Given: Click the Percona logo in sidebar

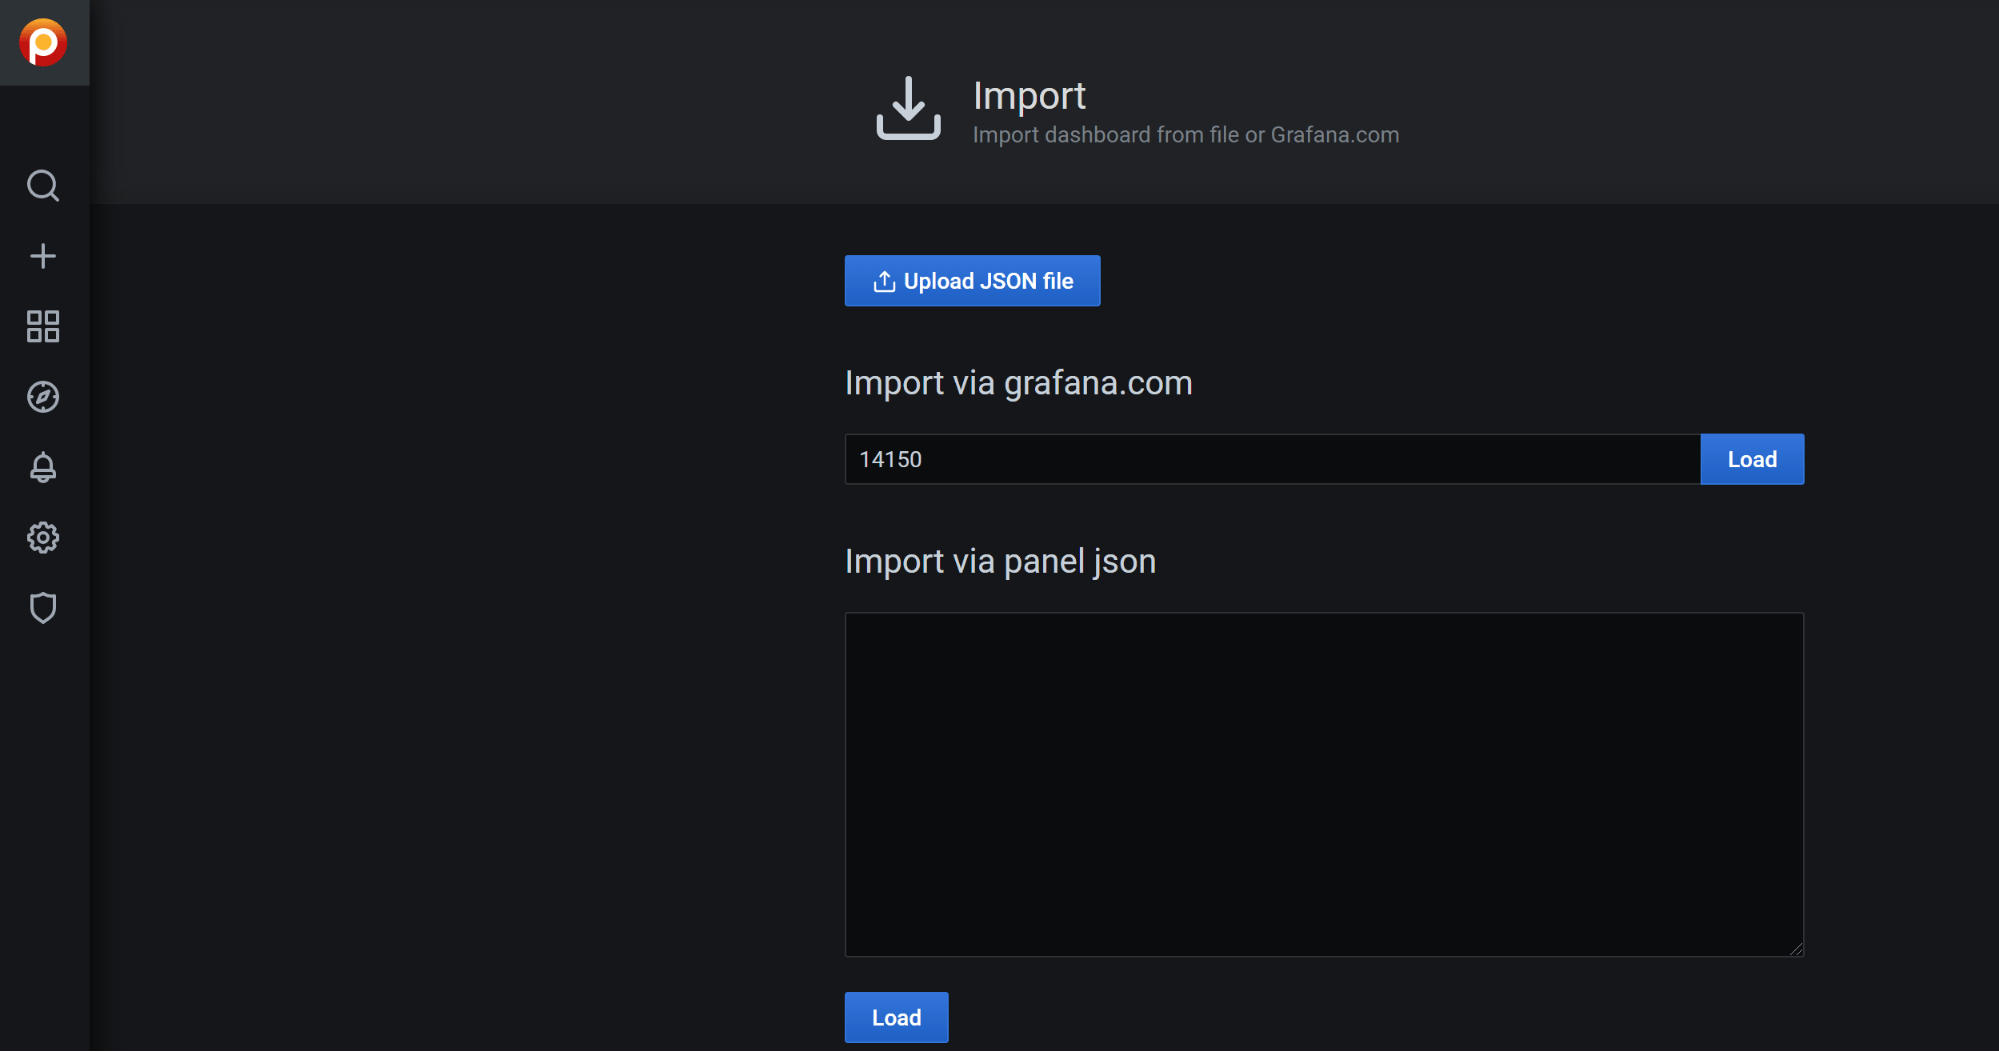Looking at the screenshot, I should tap(43, 42).
